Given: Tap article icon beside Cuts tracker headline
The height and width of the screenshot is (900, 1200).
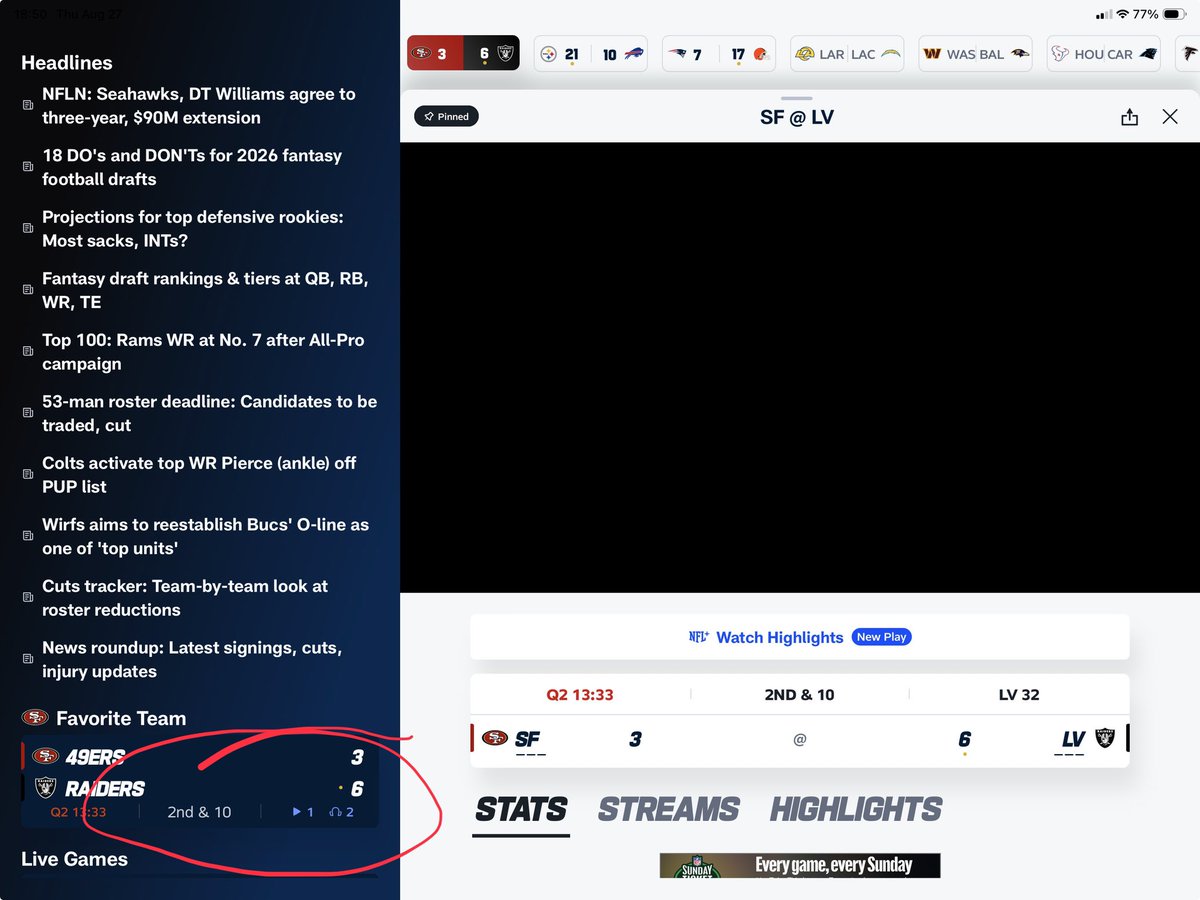Looking at the screenshot, I should pos(28,598).
